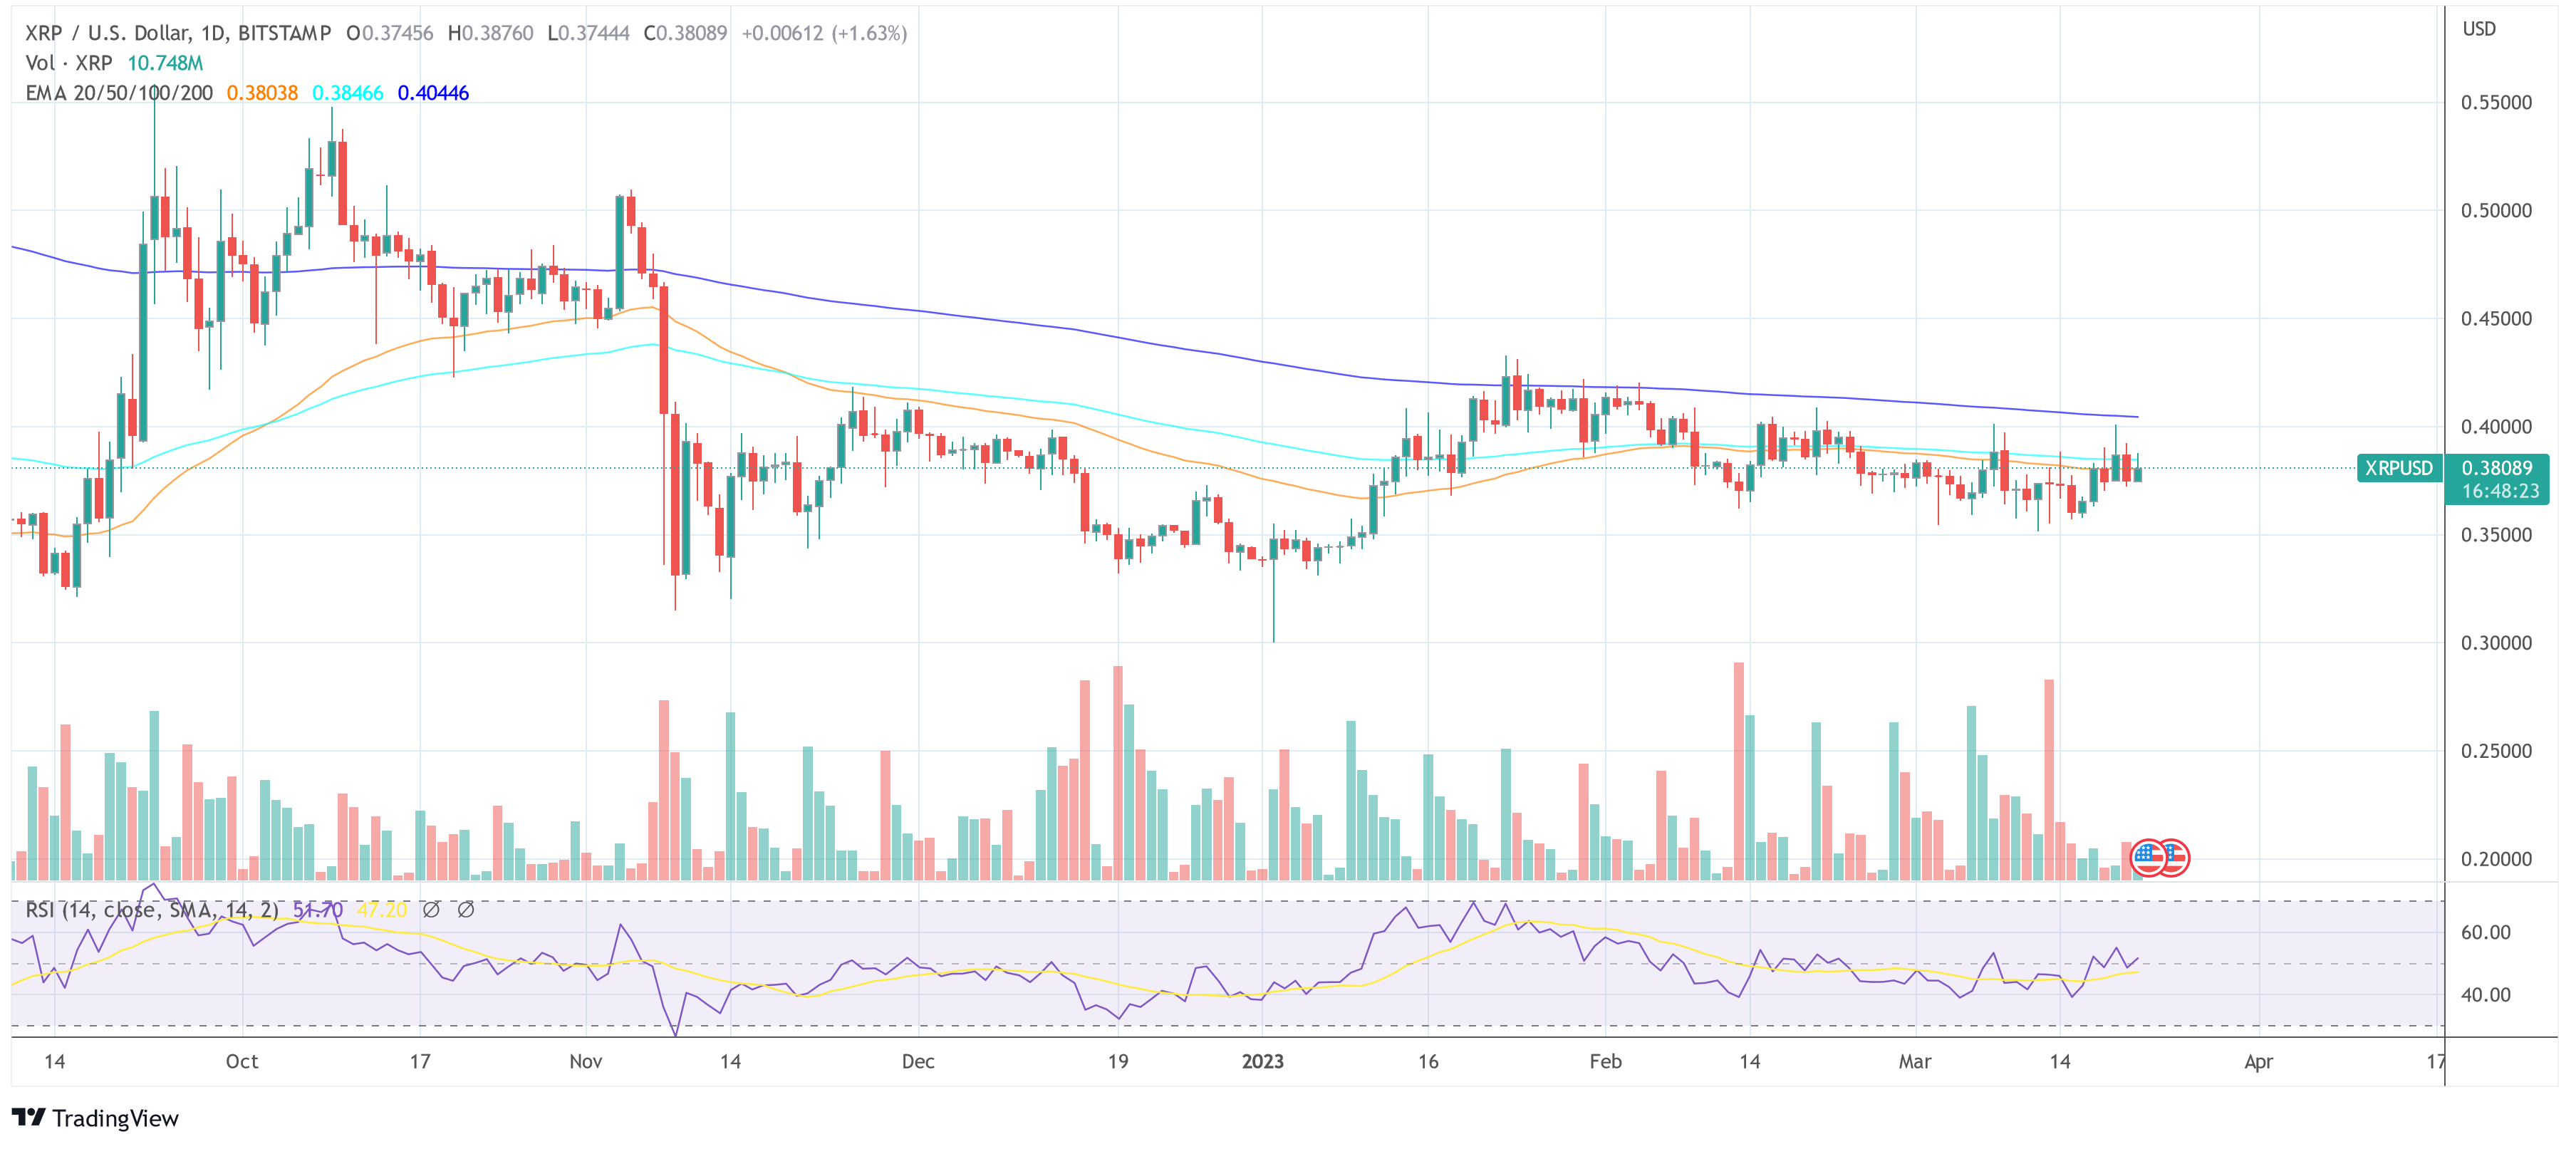Click the last ∅ symbol in RSI legend
Screen dimensions: 2576x1149
[466, 910]
